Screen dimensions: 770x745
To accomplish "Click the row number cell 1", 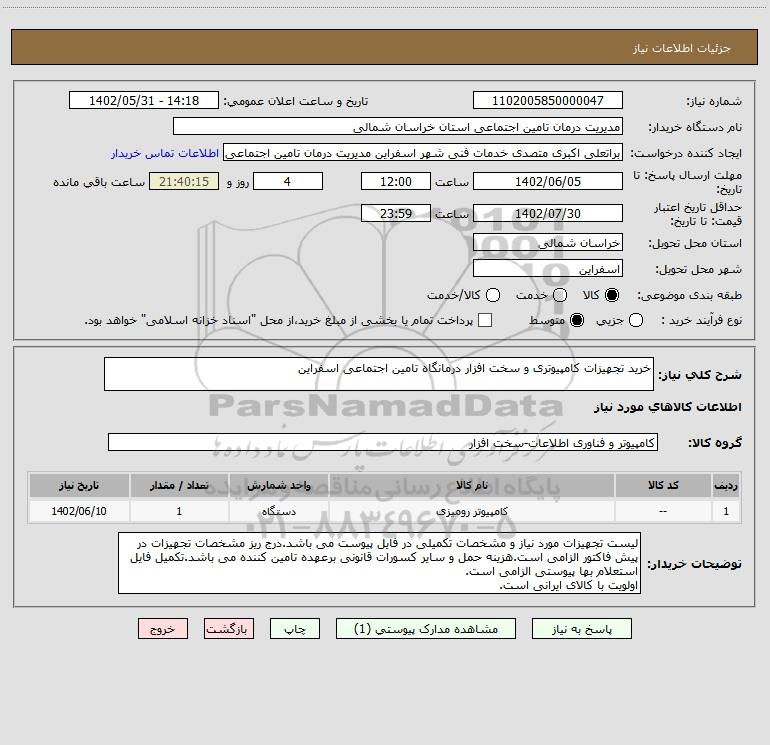I will click(726, 511).
